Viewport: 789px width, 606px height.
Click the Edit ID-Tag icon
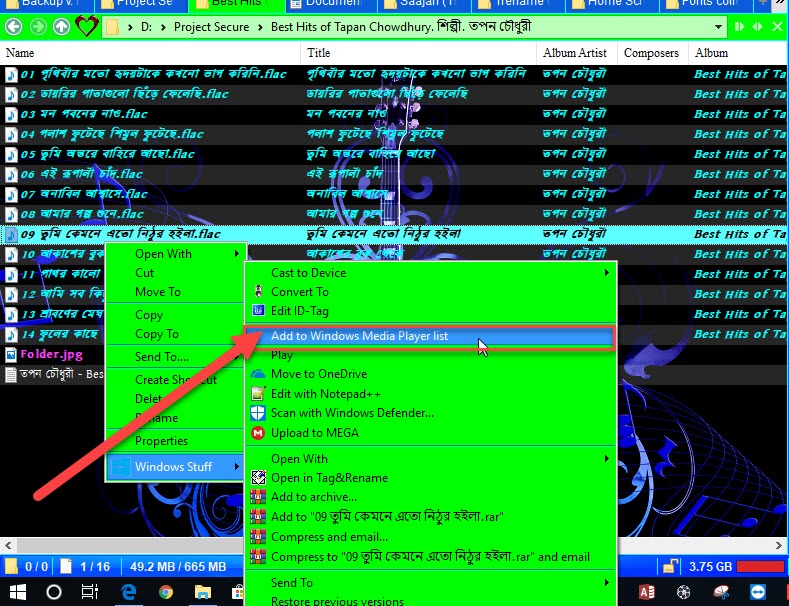[x=258, y=311]
